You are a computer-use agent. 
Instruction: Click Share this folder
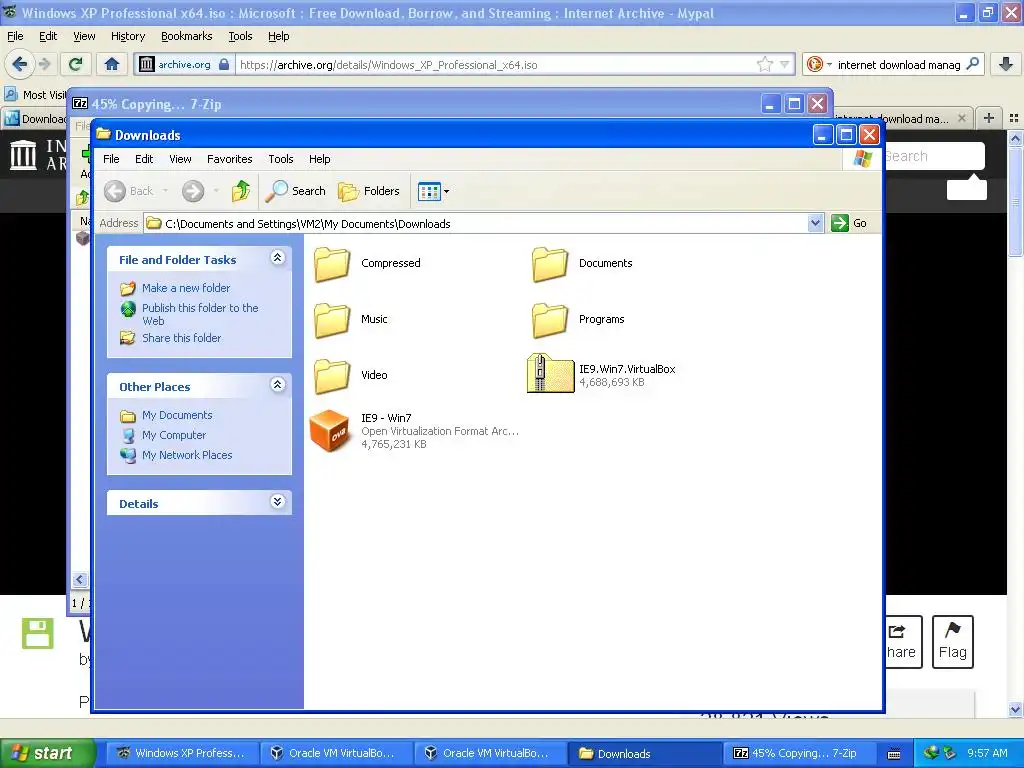(x=182, y=338)
